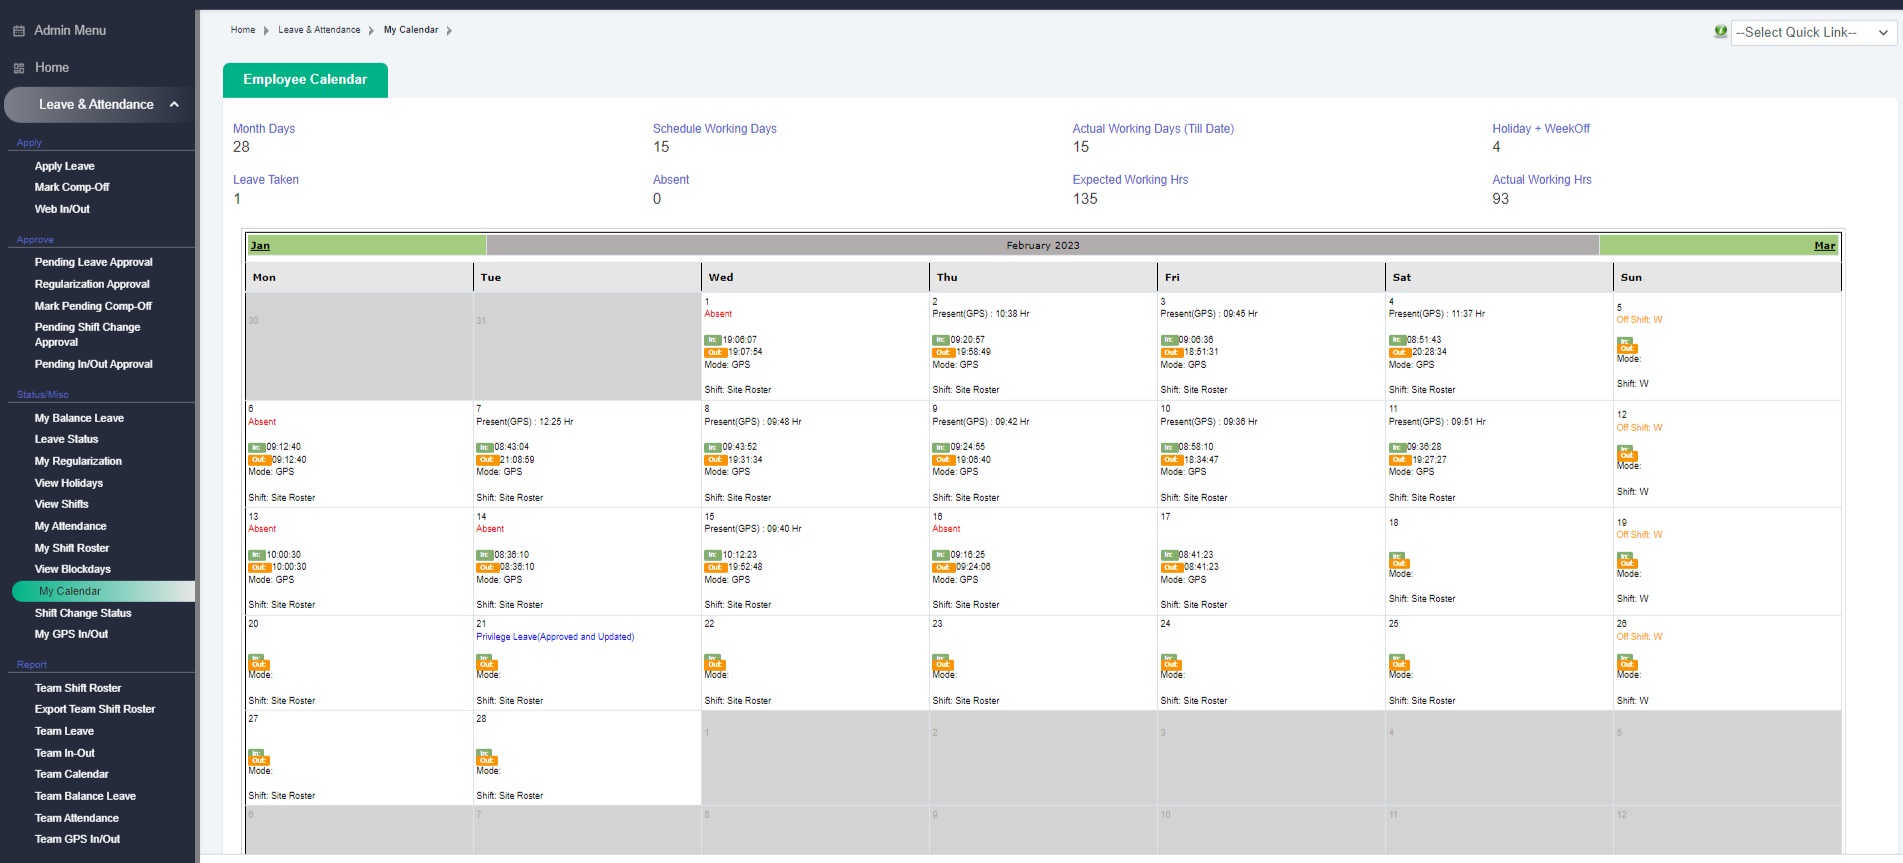
Task: Open the Select Quick Link dropdown
Action: click(x=1813, y=32)
